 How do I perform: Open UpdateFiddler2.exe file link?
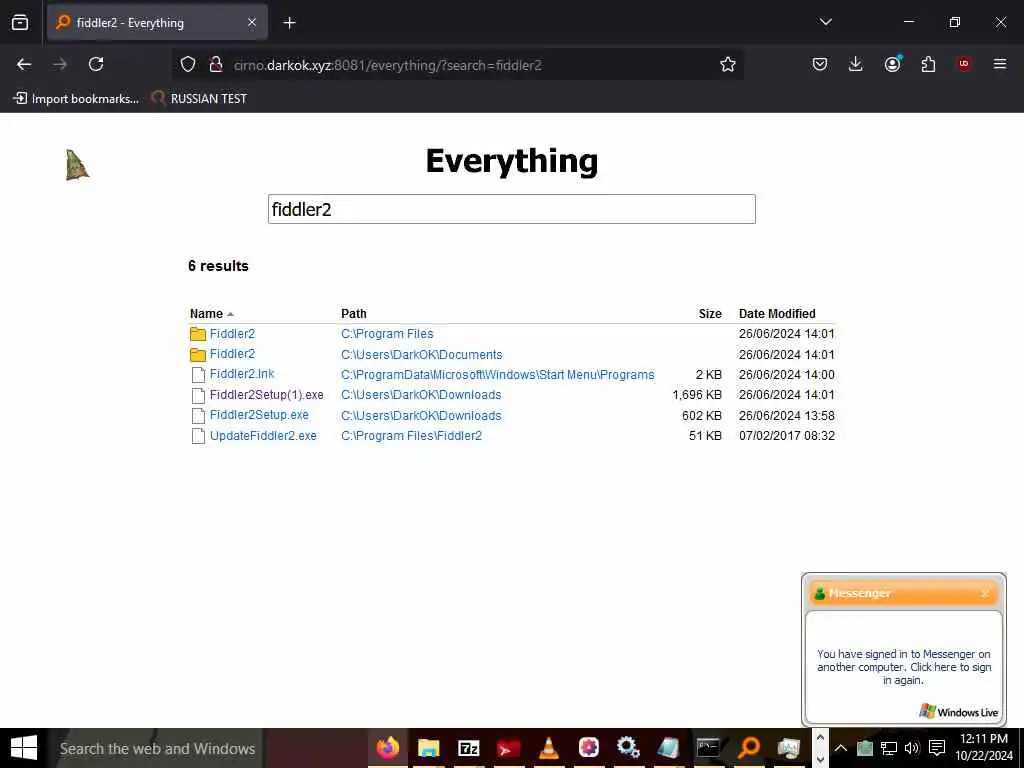point(263,436)
